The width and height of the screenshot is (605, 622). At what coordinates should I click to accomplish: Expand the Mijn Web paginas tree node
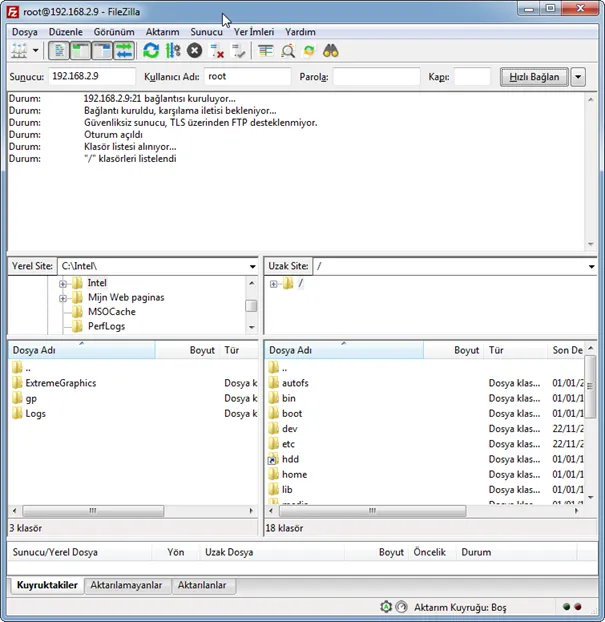63,298
